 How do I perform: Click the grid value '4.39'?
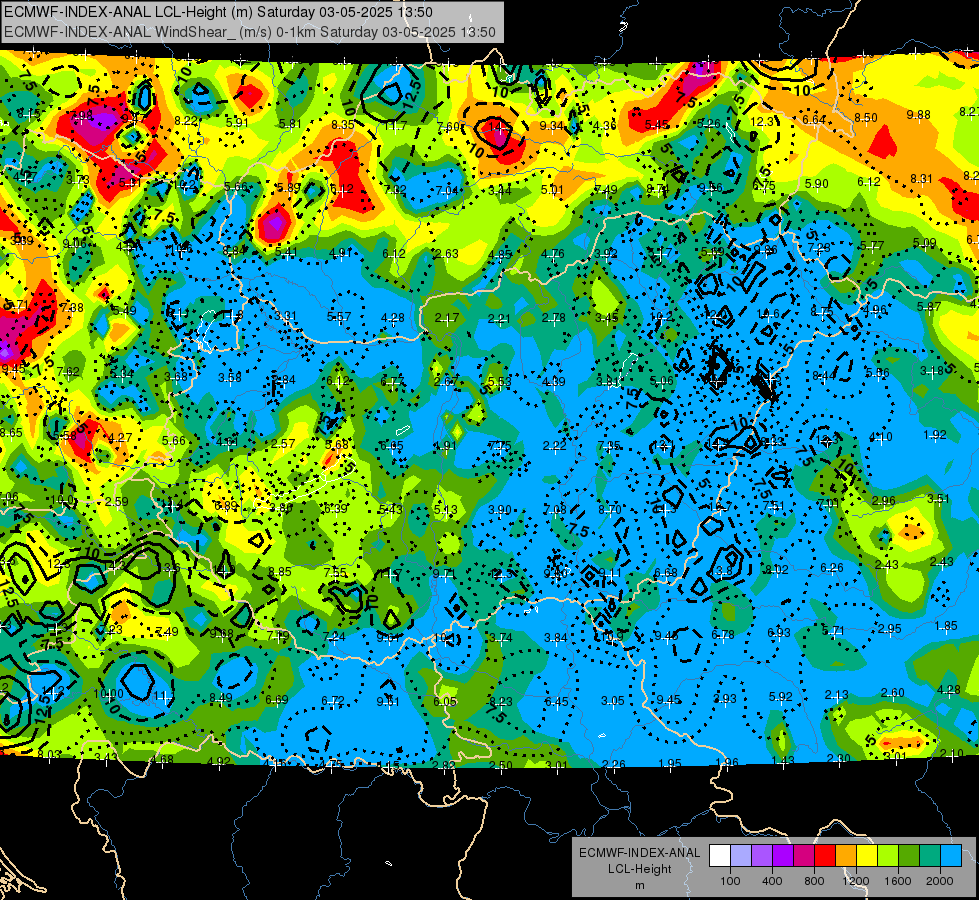(554, 382)
